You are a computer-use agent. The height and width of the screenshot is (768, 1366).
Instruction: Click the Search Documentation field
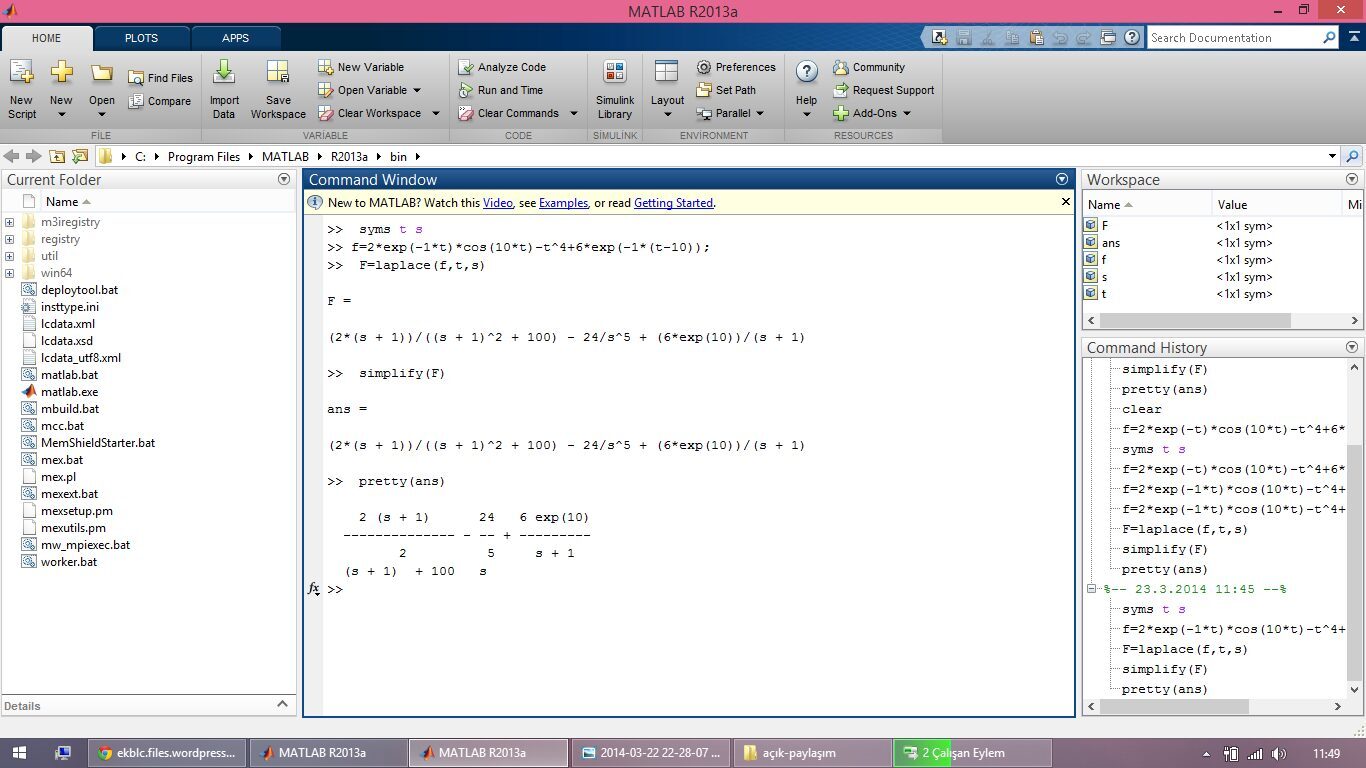point(1233,38)
